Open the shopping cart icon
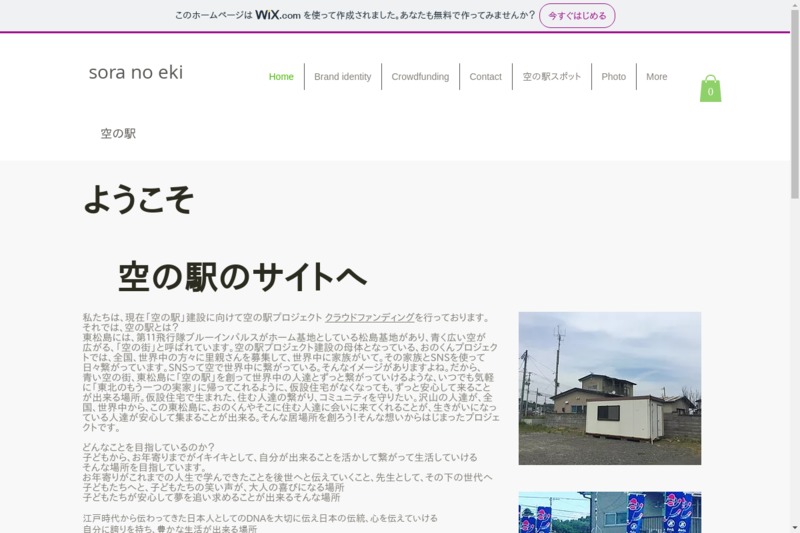The height and width of the screenshot is (533, 800). (x=710, y=89)
